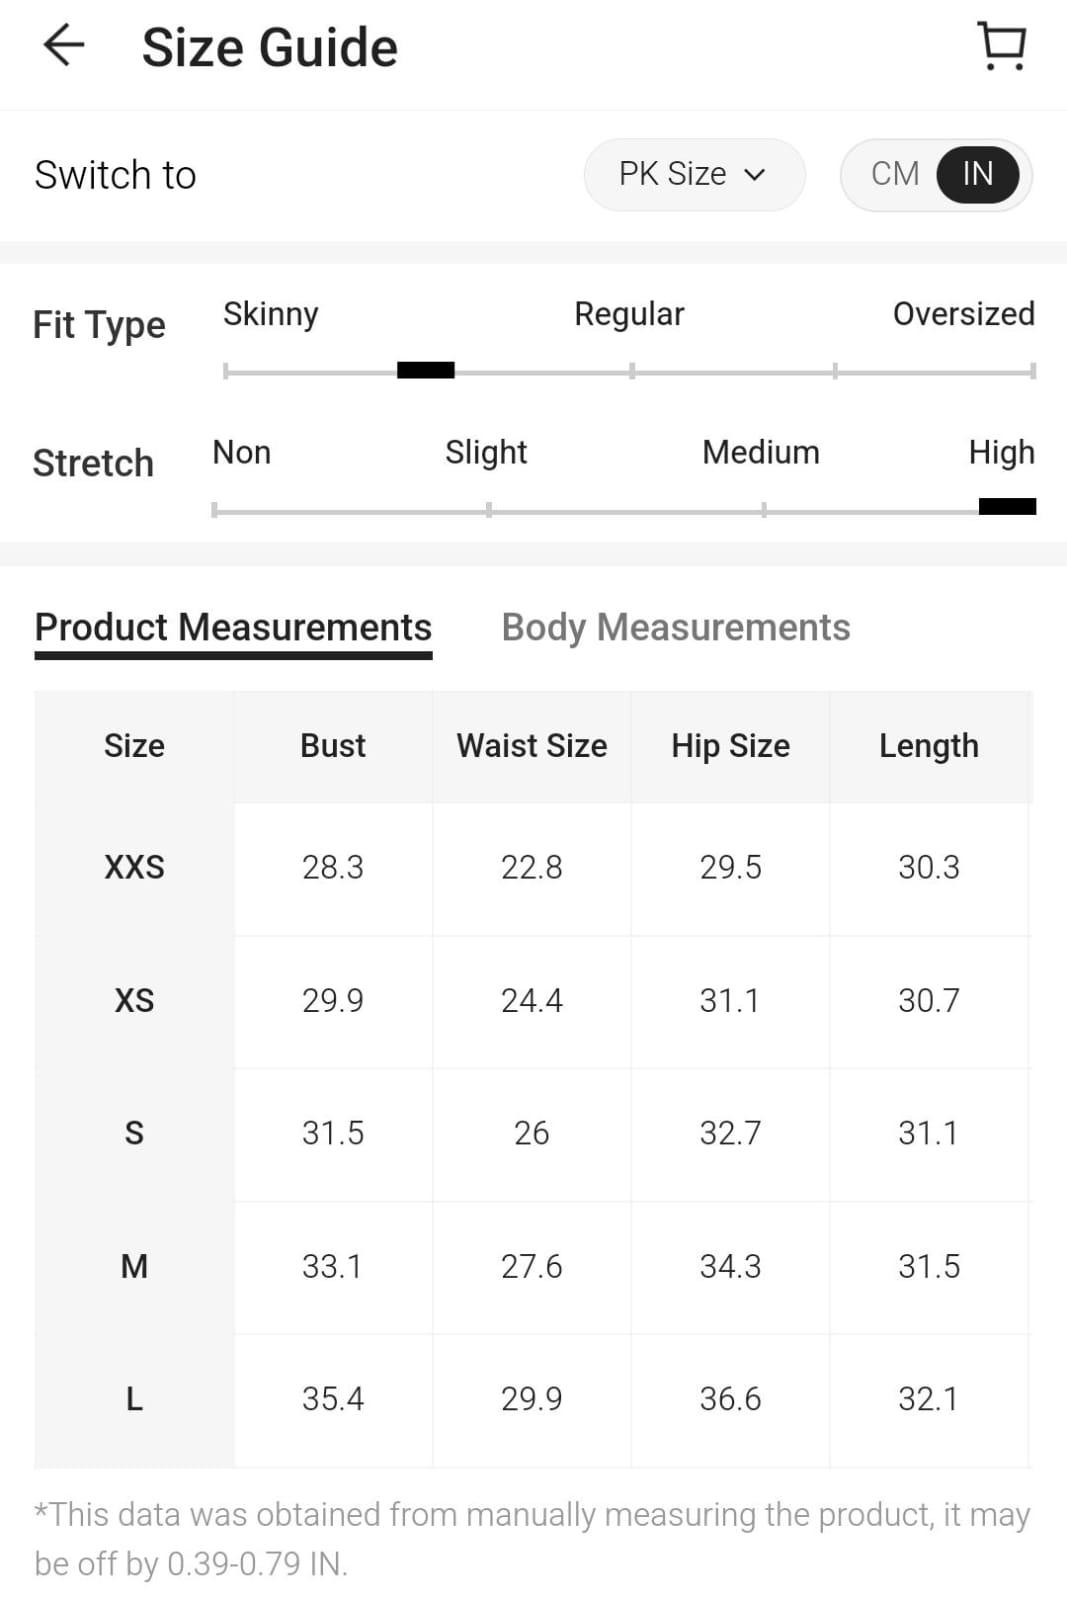Click the PK Size chevron arrow
This screenshot has height=1600, width=1067.
coord(755,175)
